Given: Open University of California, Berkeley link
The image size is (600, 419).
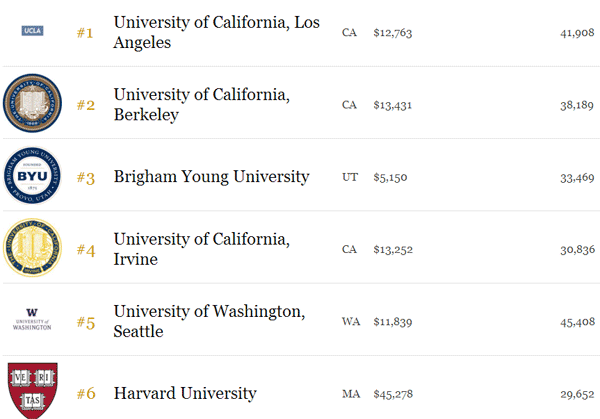Looking at the screenshot, I should (x=202, y=104).
